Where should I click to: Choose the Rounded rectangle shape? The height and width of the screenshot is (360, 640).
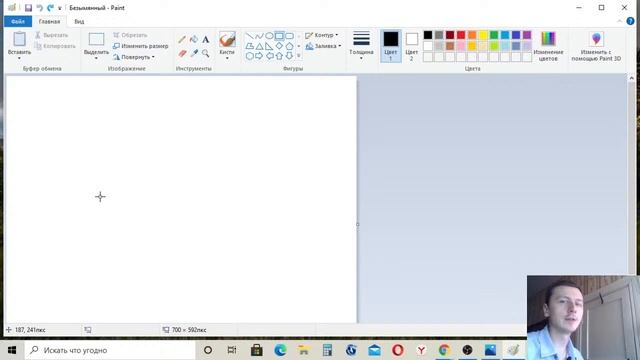pyautogui.click(x=289, y=36)
